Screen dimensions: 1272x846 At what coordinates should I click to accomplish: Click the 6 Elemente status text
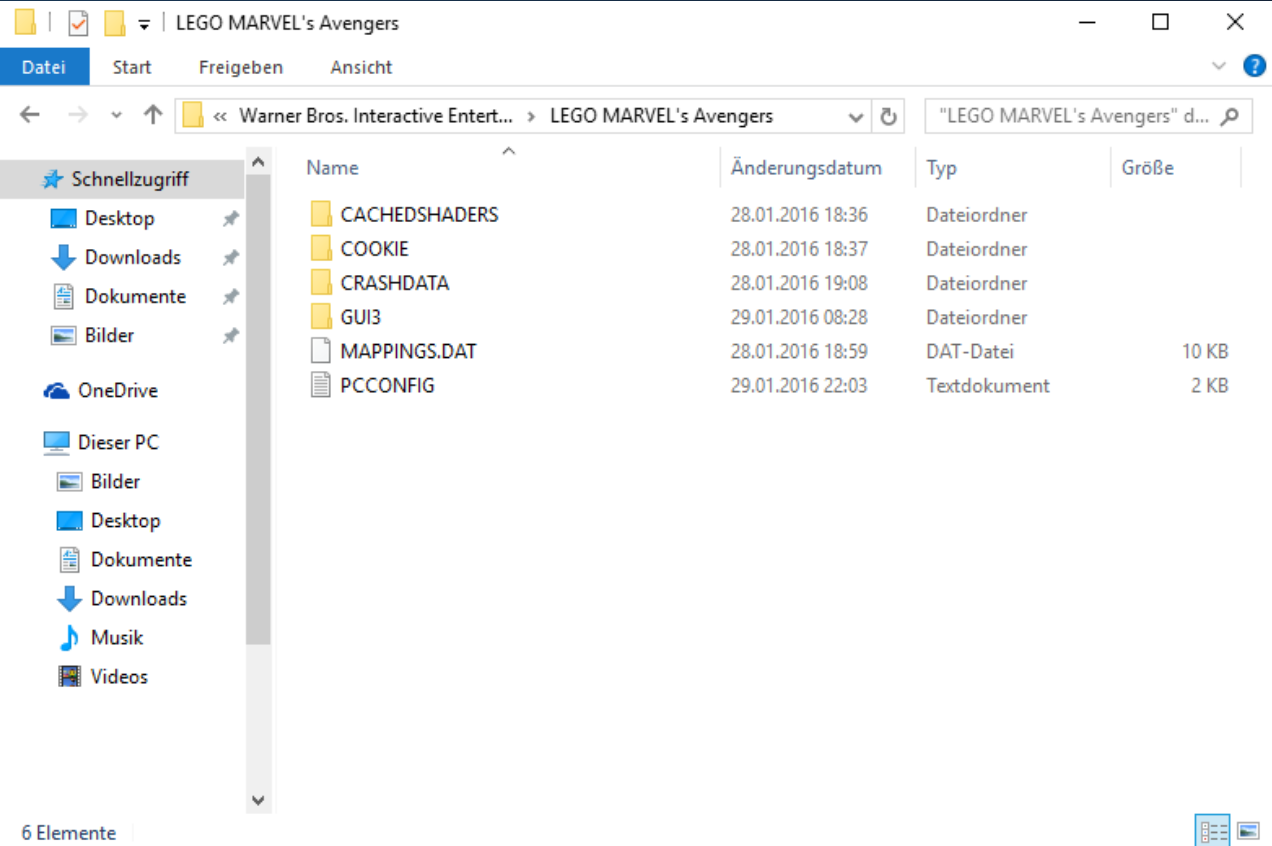(68, 832)
